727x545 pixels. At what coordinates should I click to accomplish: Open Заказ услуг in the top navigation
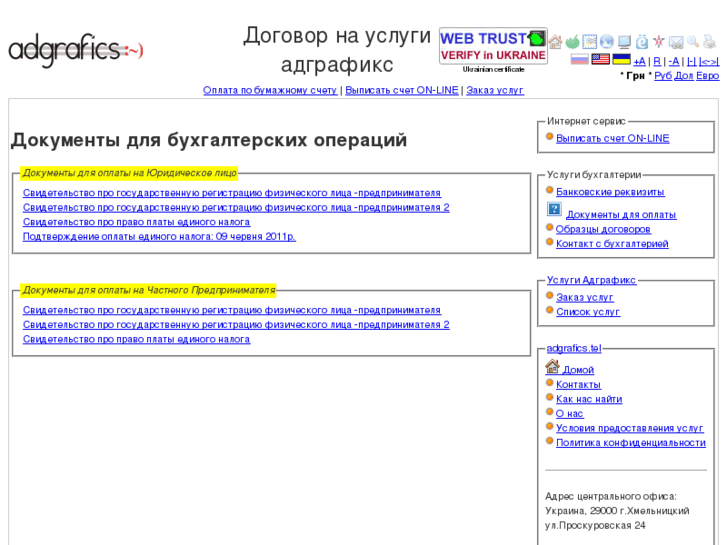(495, 90)
